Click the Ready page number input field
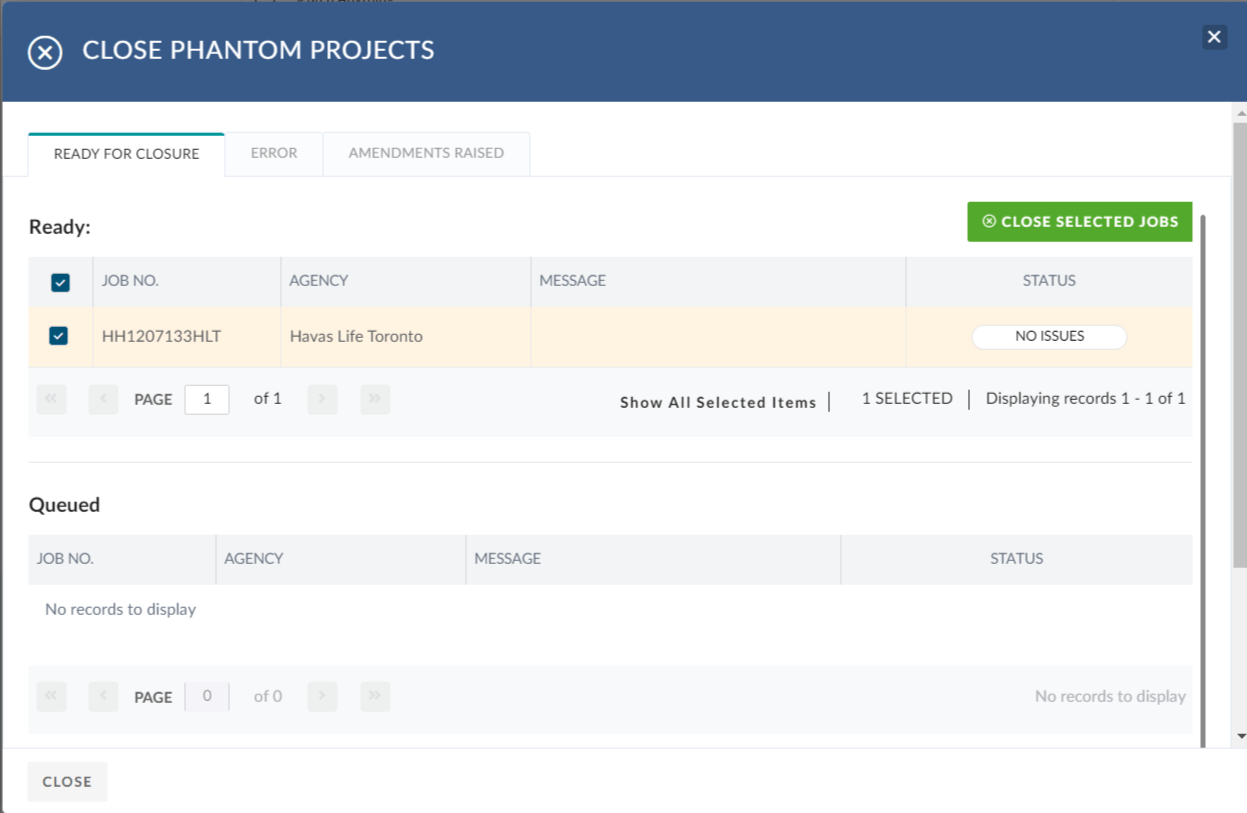Screen dimensions: 1247x813 pyautogui.click(x=207, y=399)
